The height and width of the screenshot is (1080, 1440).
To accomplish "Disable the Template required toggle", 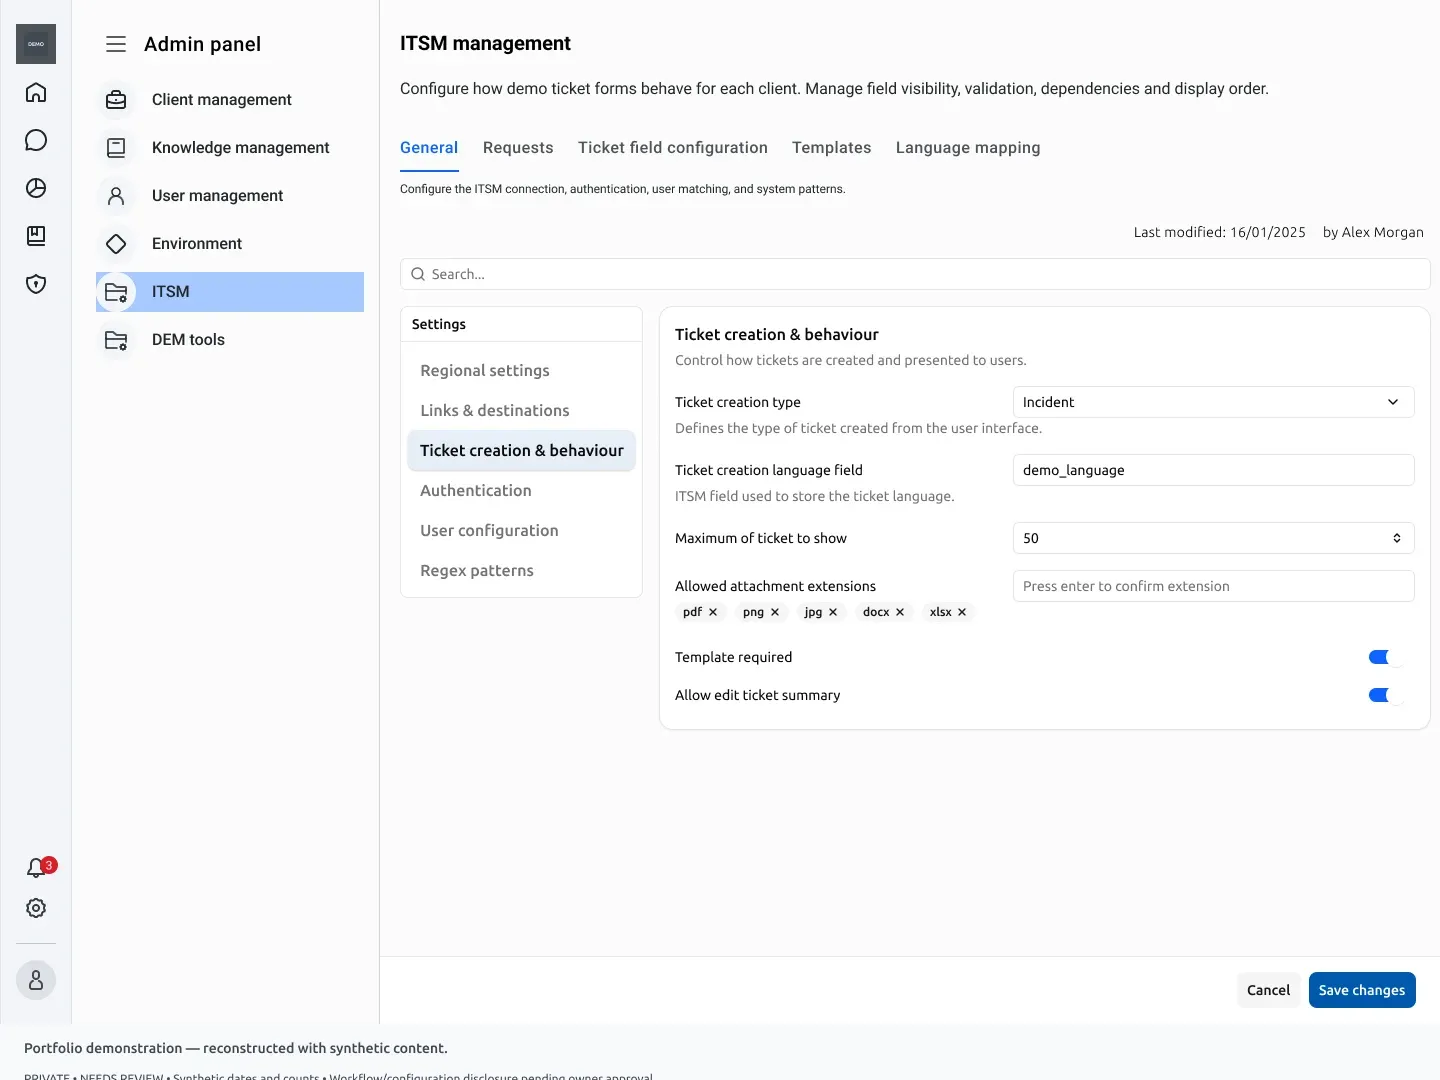I will 1386,657.
